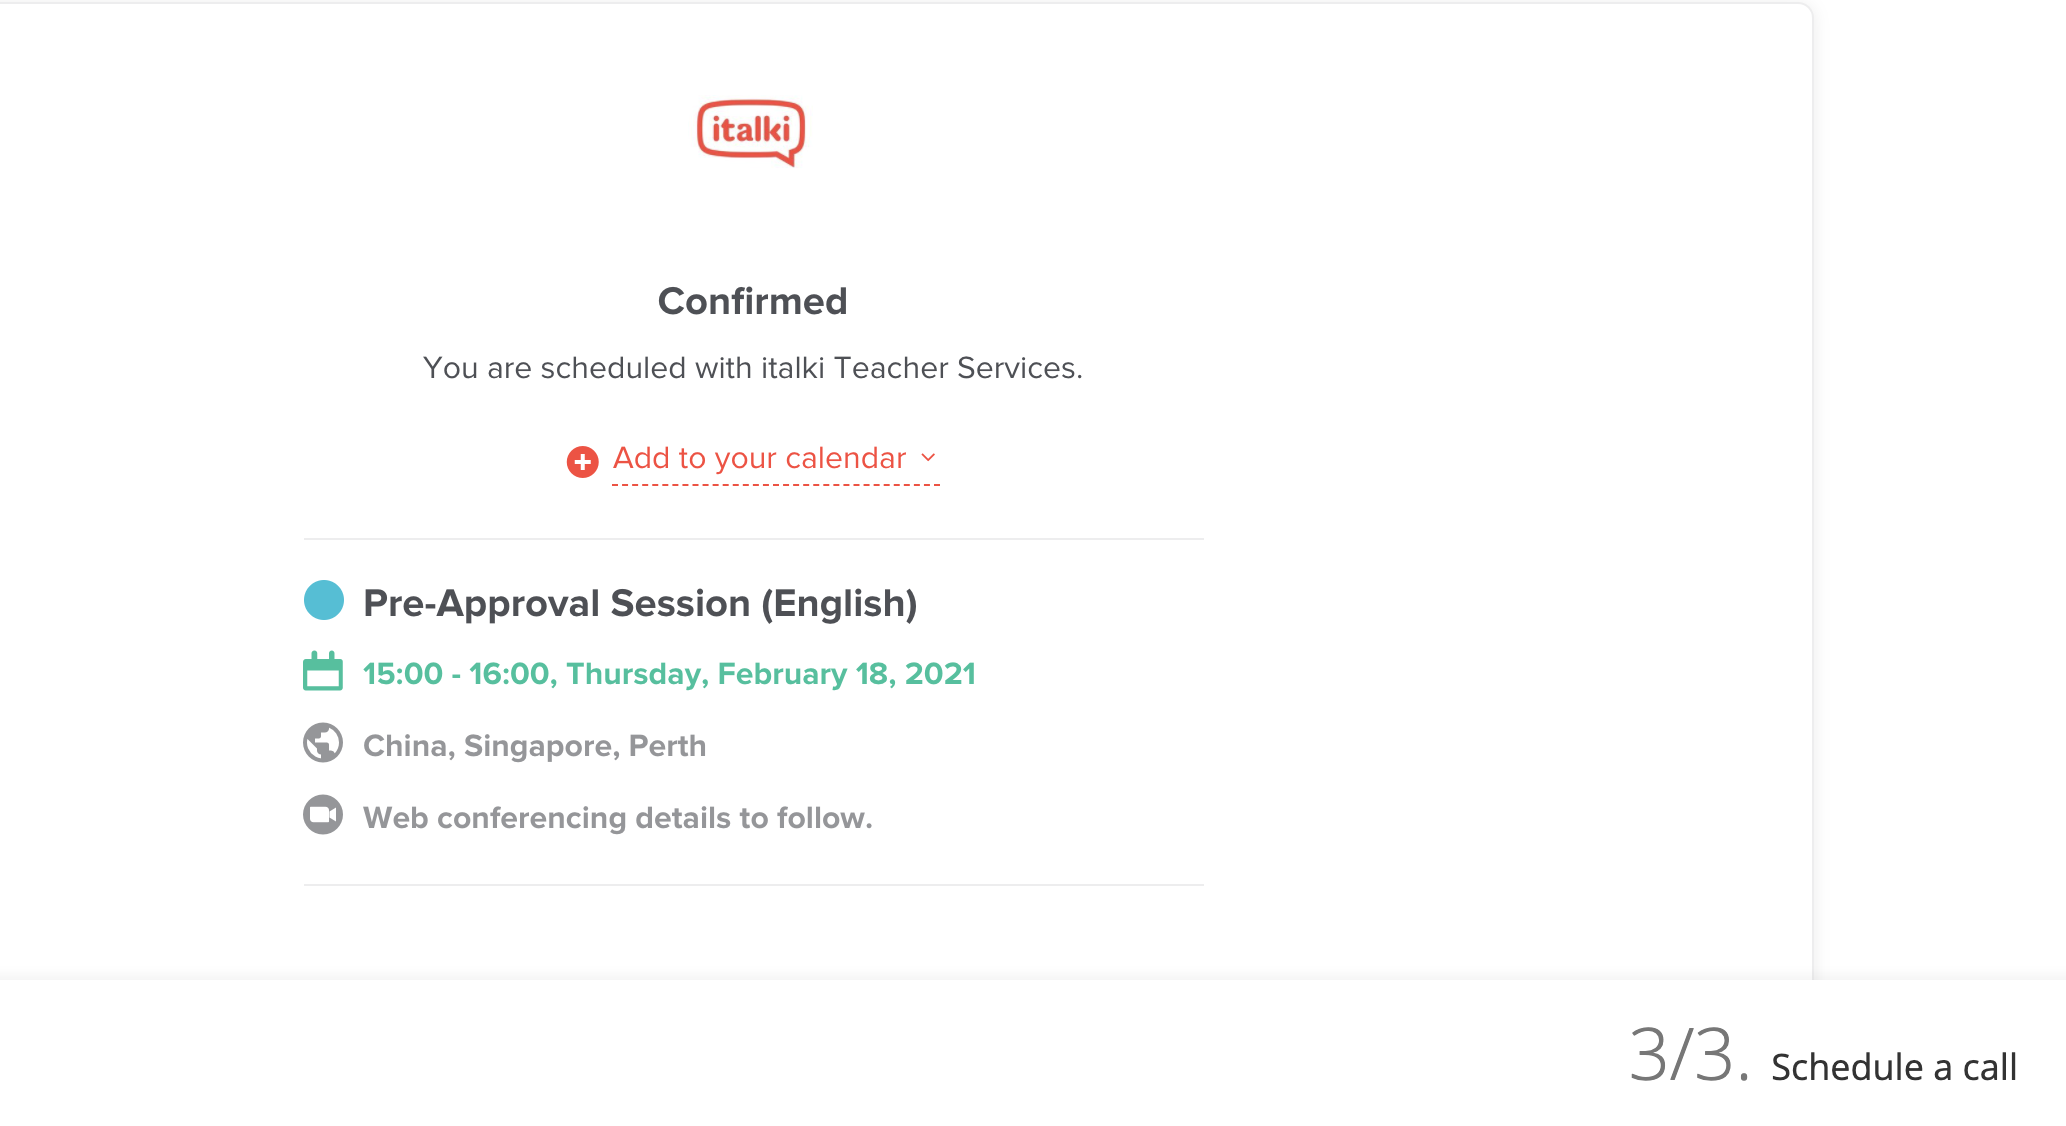Click the italki speech bubble logo

coord(751,132)
